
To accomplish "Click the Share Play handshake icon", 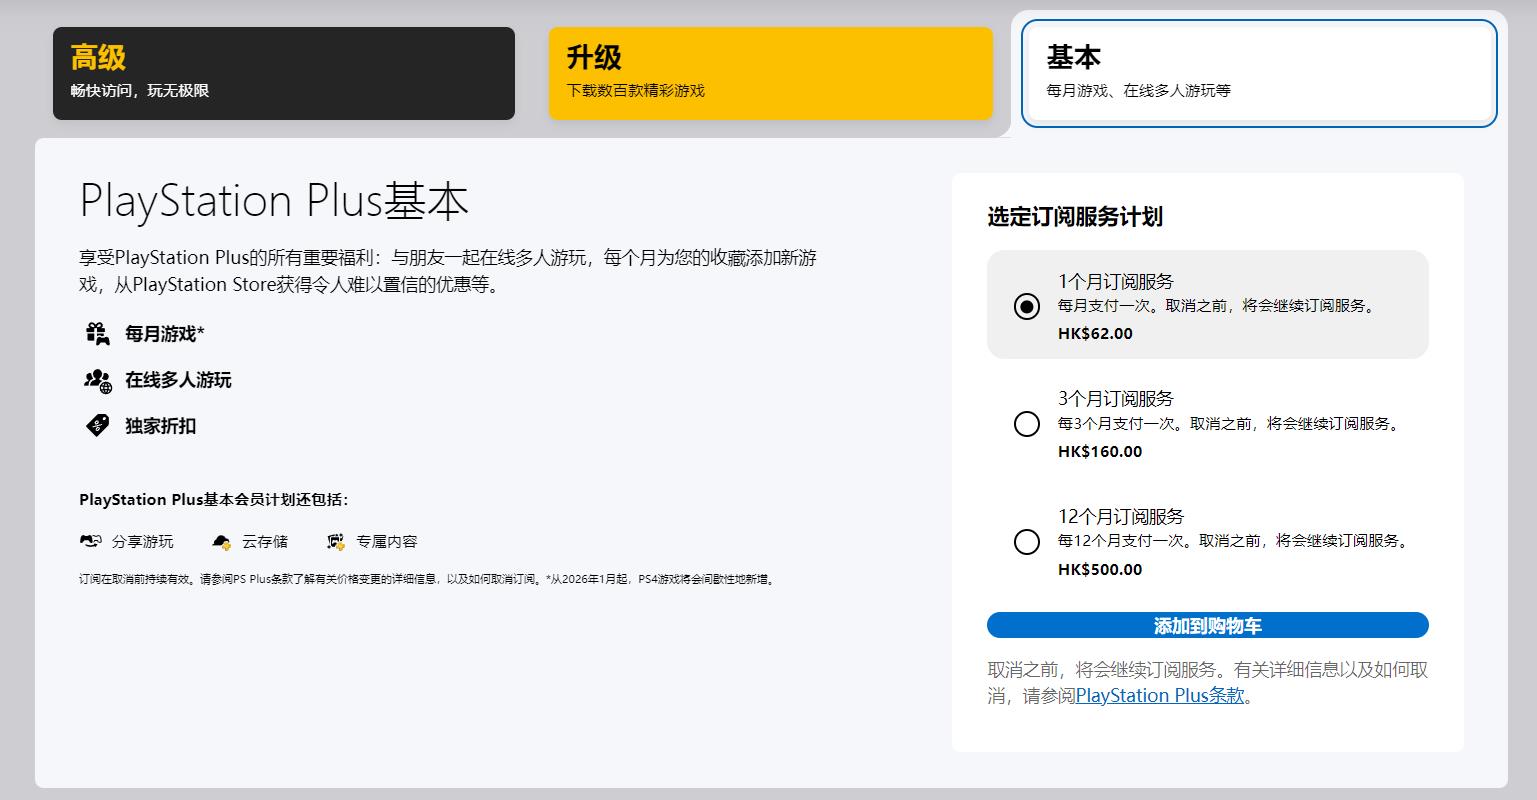I will (x=91, y=541).
